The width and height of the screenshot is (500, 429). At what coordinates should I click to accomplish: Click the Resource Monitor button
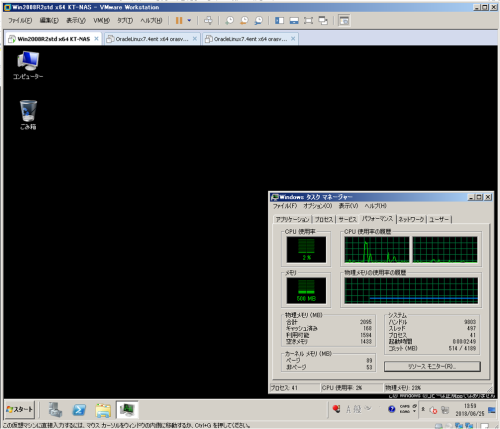click(x=432, y=366)
